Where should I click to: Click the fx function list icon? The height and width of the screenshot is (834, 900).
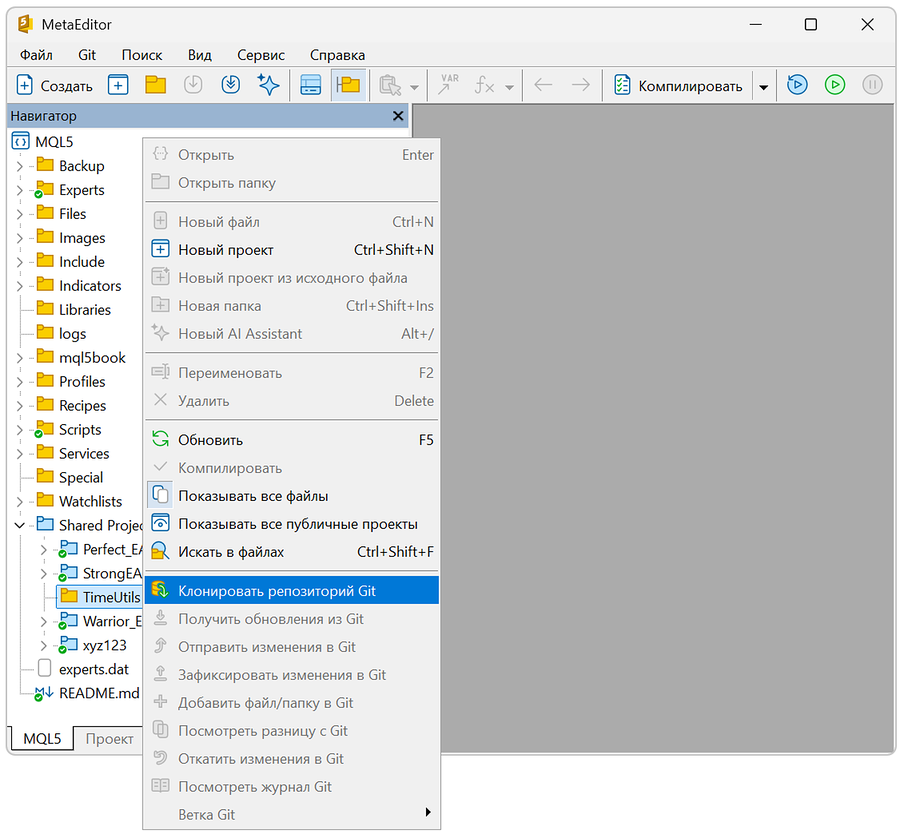pos(484,86)
